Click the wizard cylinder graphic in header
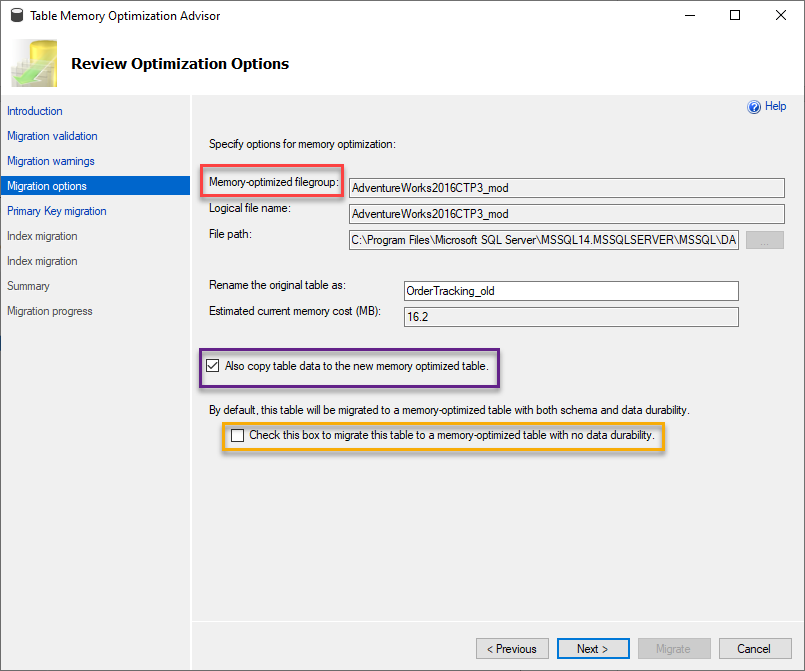This screenshot has height=671, width=805. [34, 63]
